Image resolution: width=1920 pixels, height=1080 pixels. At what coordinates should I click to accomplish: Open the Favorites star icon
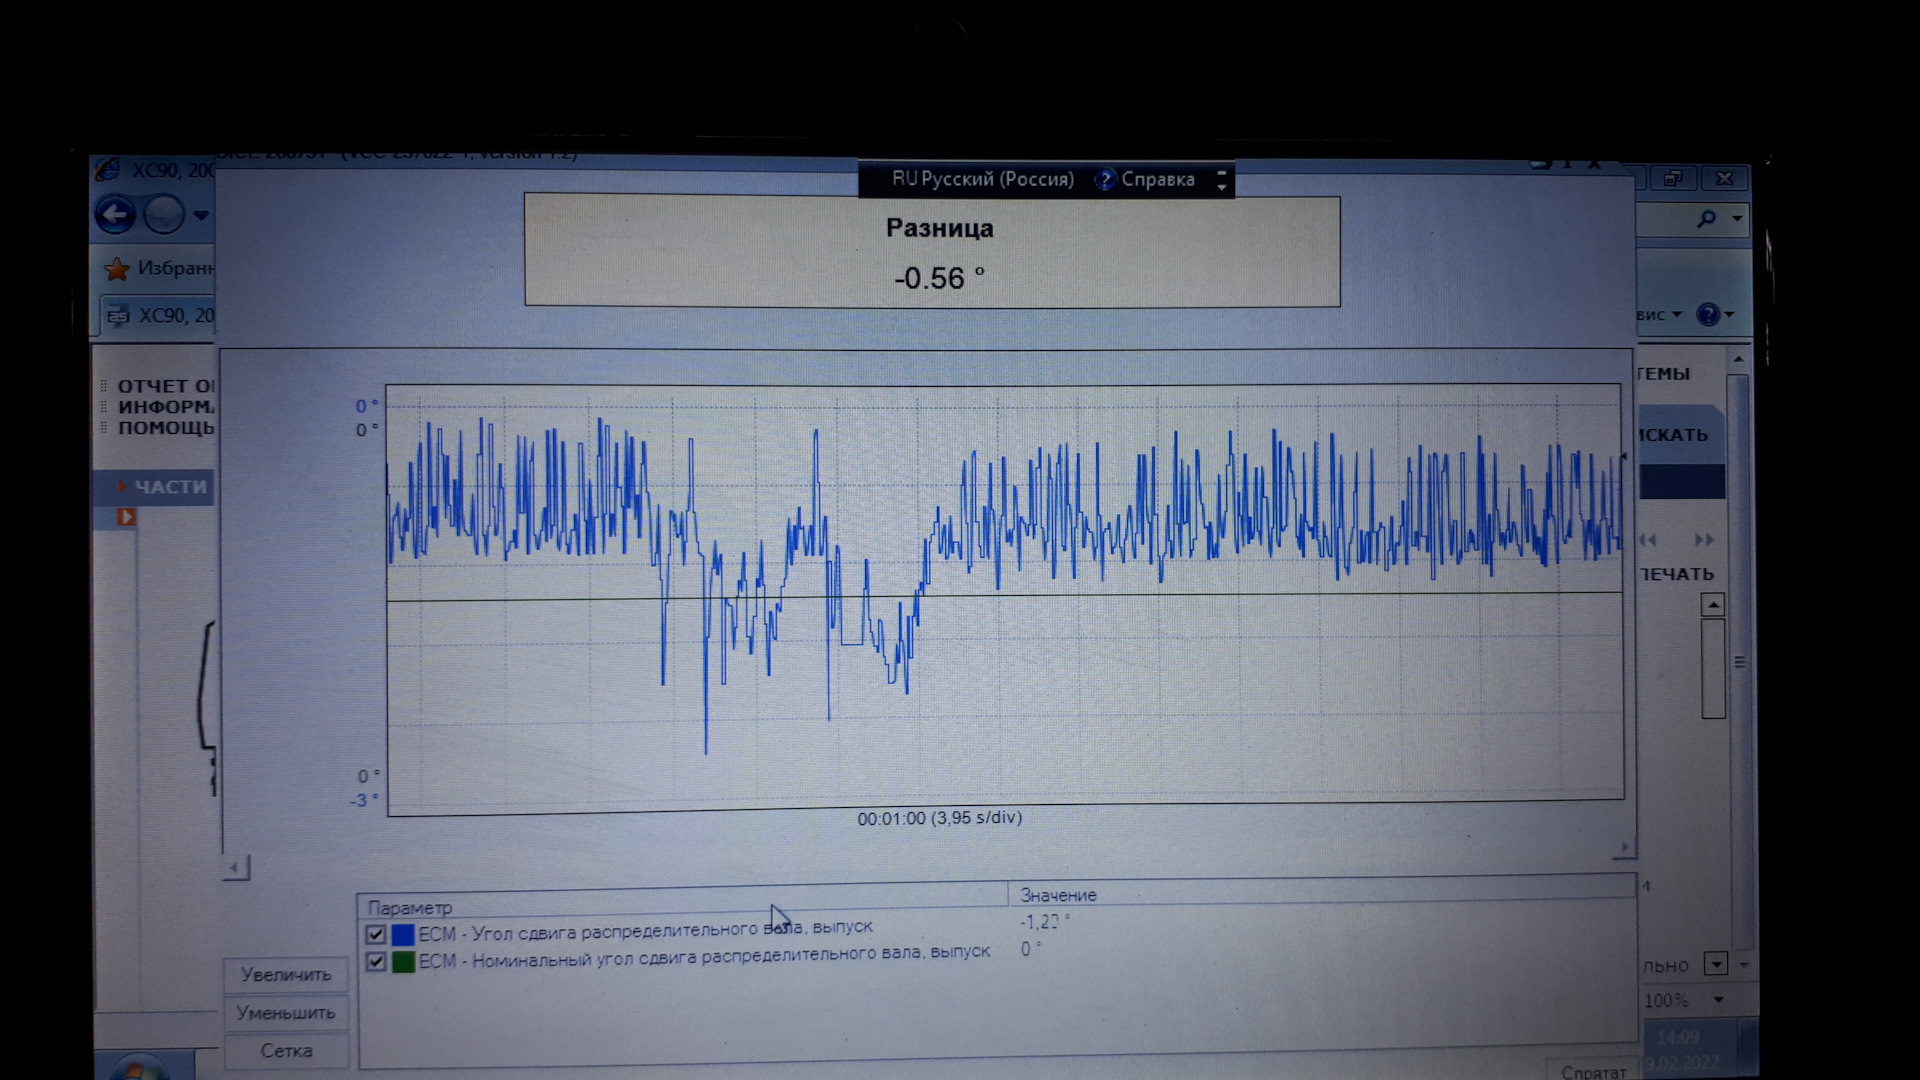[117, 269]
